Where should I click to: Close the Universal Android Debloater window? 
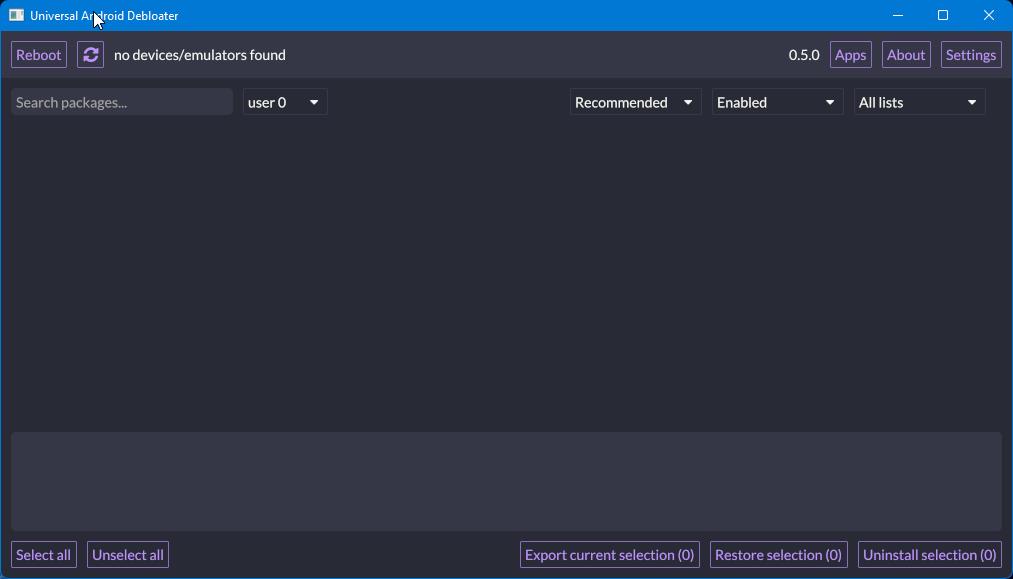pyautogui.click(x=988, y=15)
